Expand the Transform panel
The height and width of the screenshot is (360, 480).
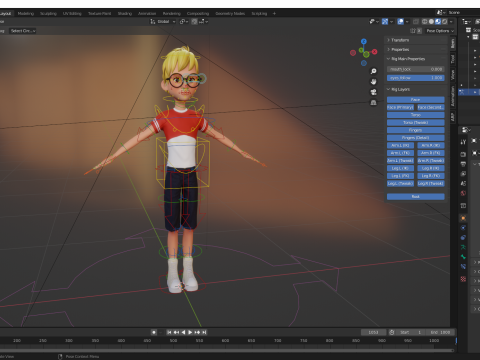point(415,40)
